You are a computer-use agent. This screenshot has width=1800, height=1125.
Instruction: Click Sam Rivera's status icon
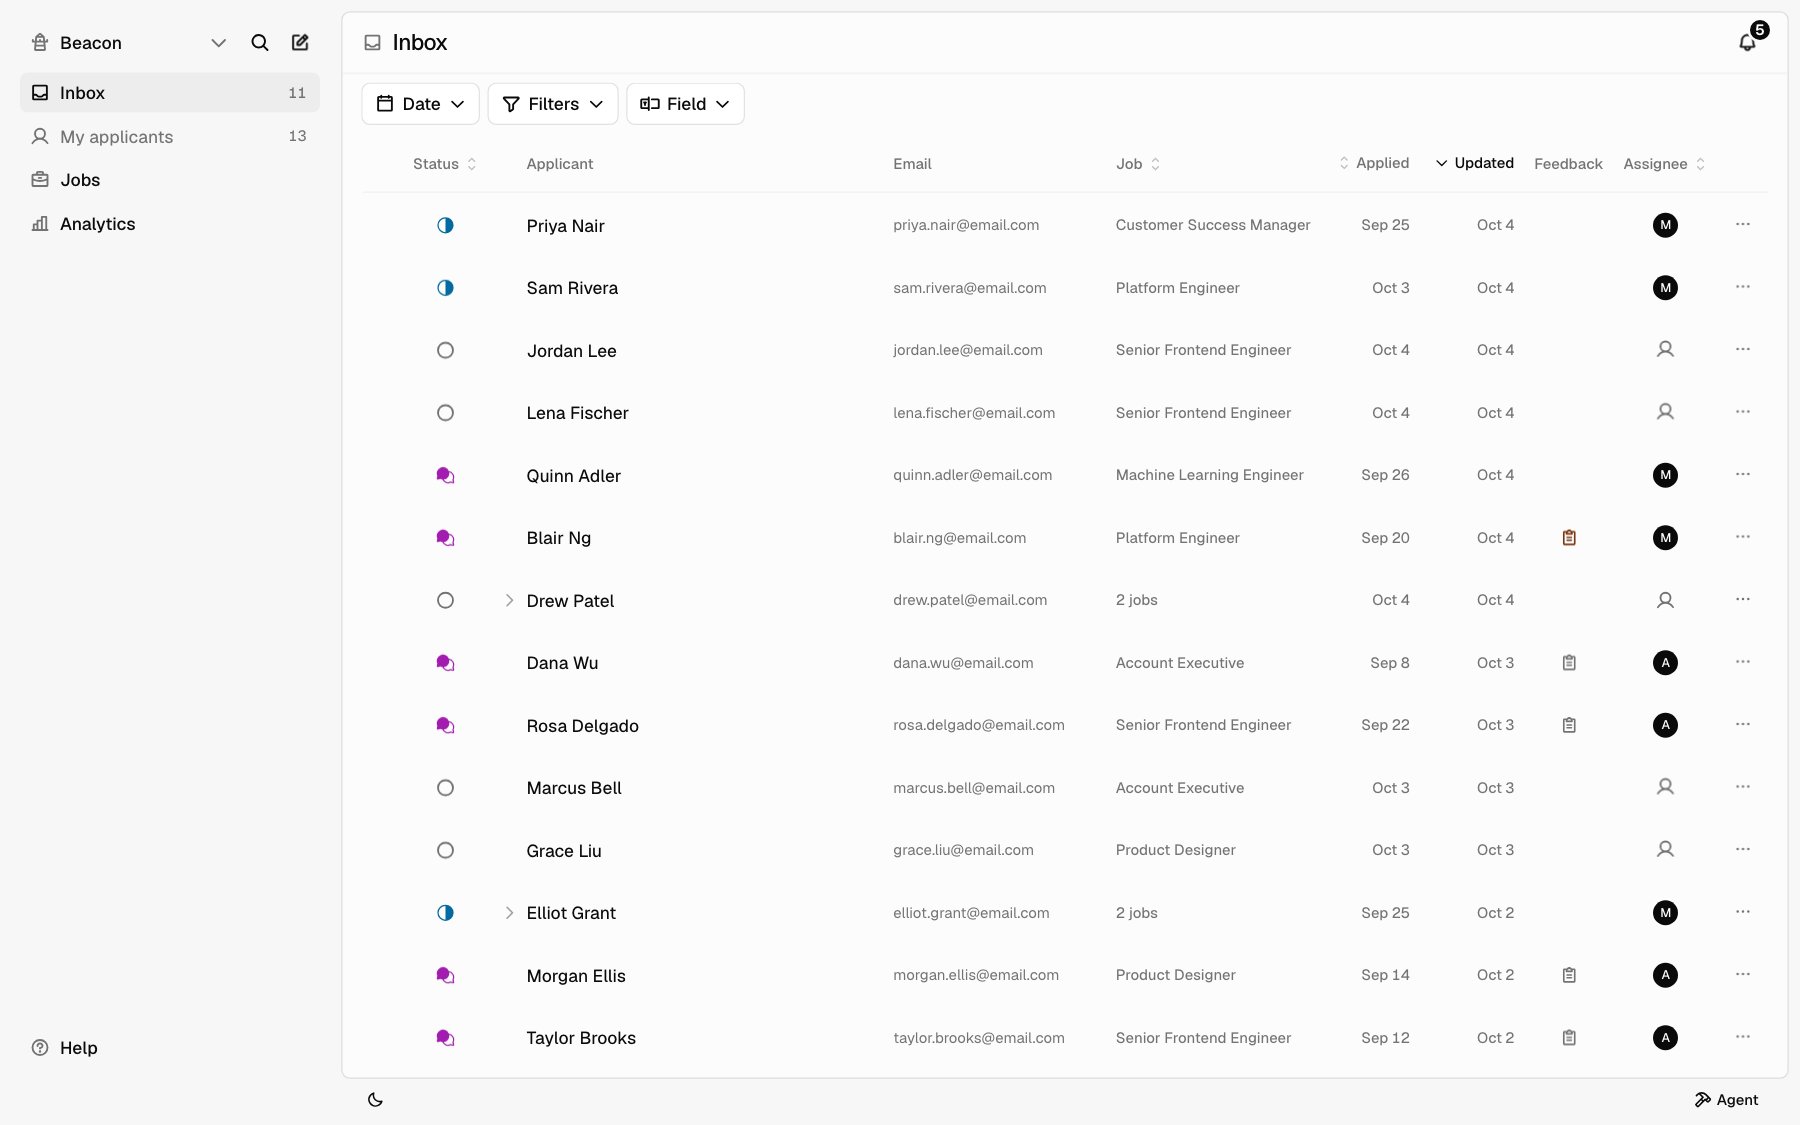445,288
